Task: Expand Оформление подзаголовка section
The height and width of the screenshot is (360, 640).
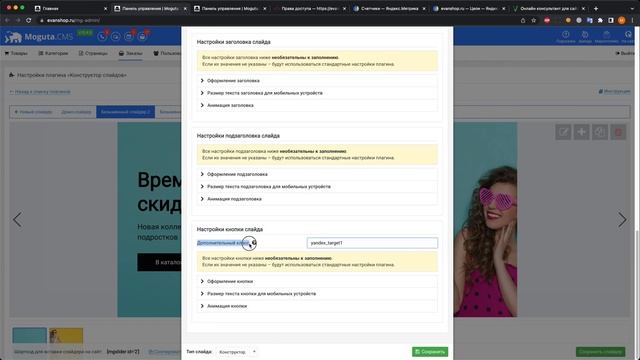Action: [317, 174]
